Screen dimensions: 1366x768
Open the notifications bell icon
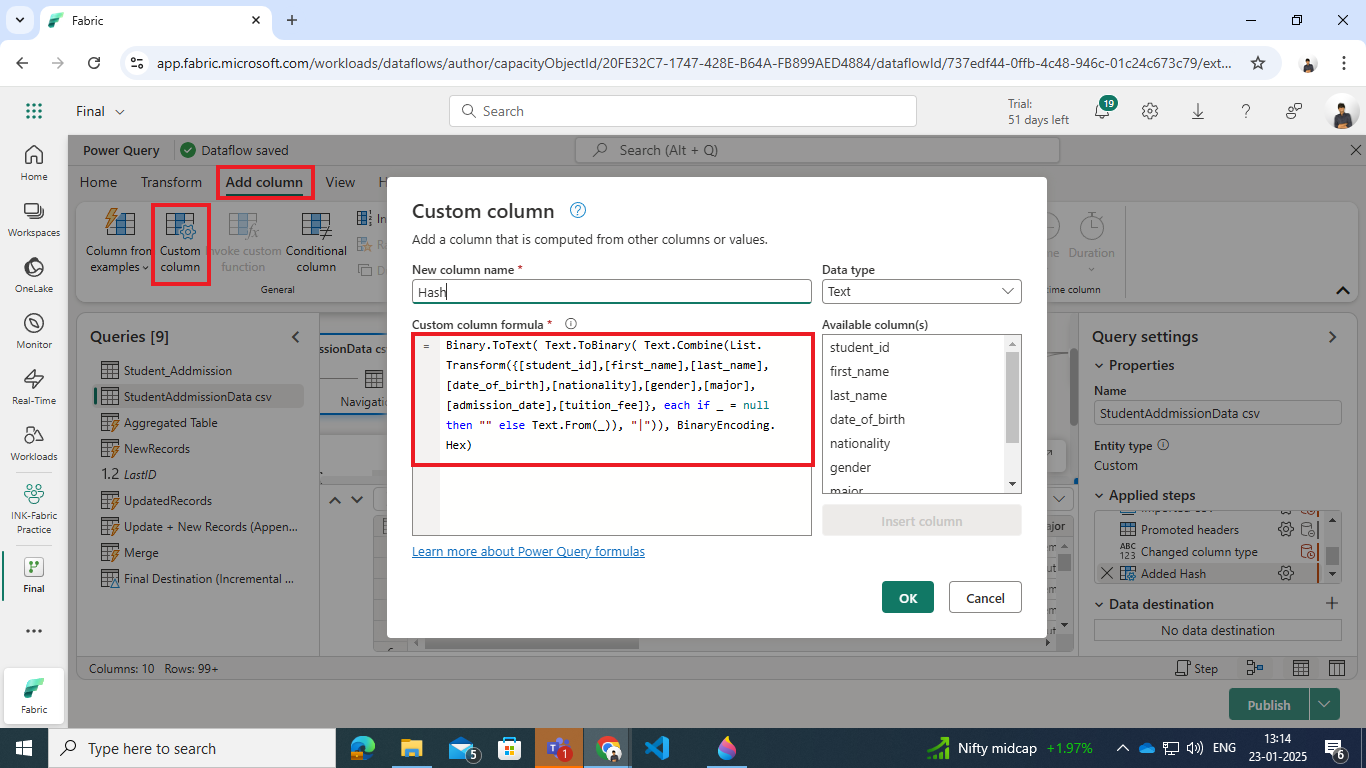pos(1102,111)
